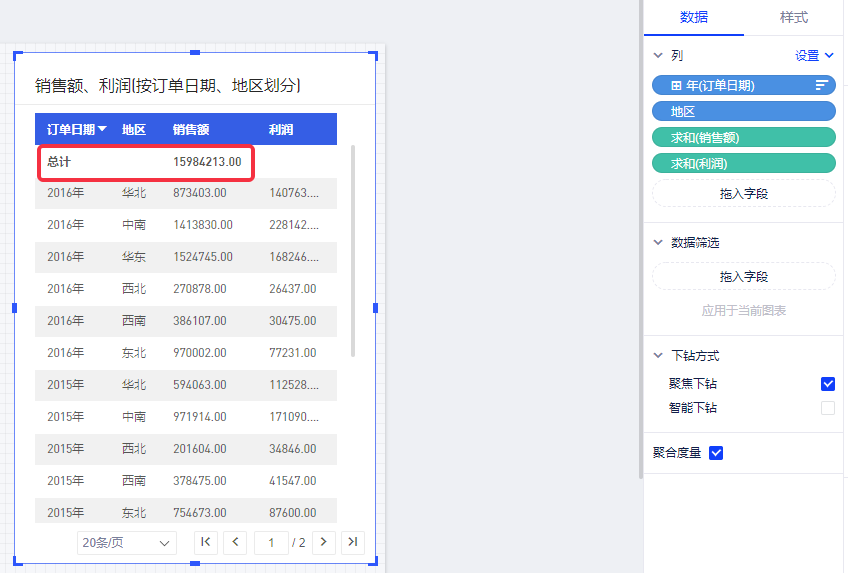This screenshot has width=848, height=573.
Task: Uncheck the 聚合度量 checkbox
Action: pyautogui.click(x=716, y=453)
